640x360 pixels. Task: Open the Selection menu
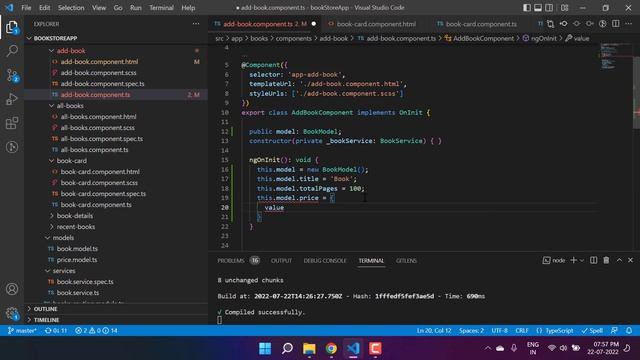coord(71,8)
